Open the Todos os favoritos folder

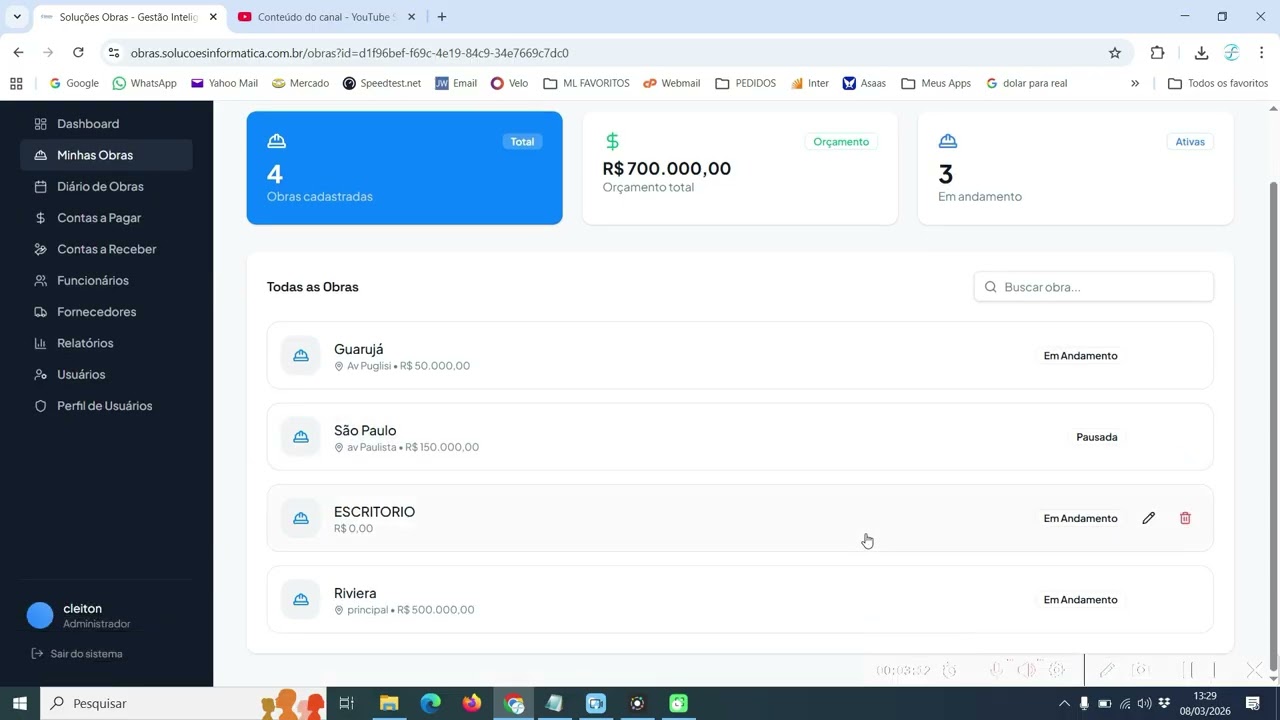(x=1218, y=83)
